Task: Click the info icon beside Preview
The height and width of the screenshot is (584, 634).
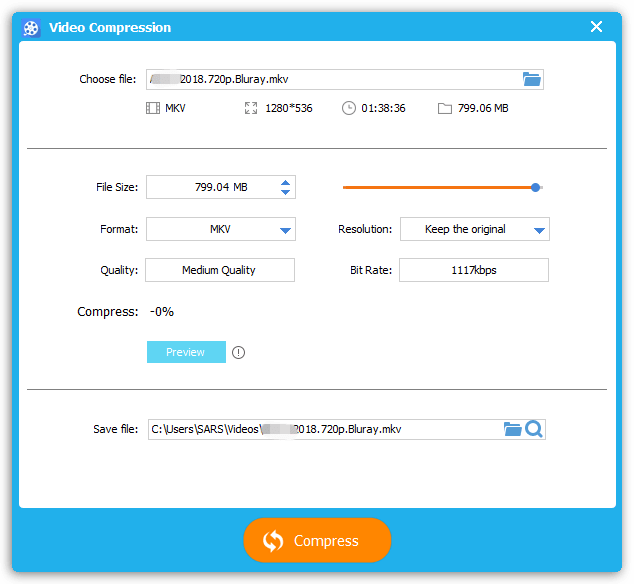Action: point(238,352)
